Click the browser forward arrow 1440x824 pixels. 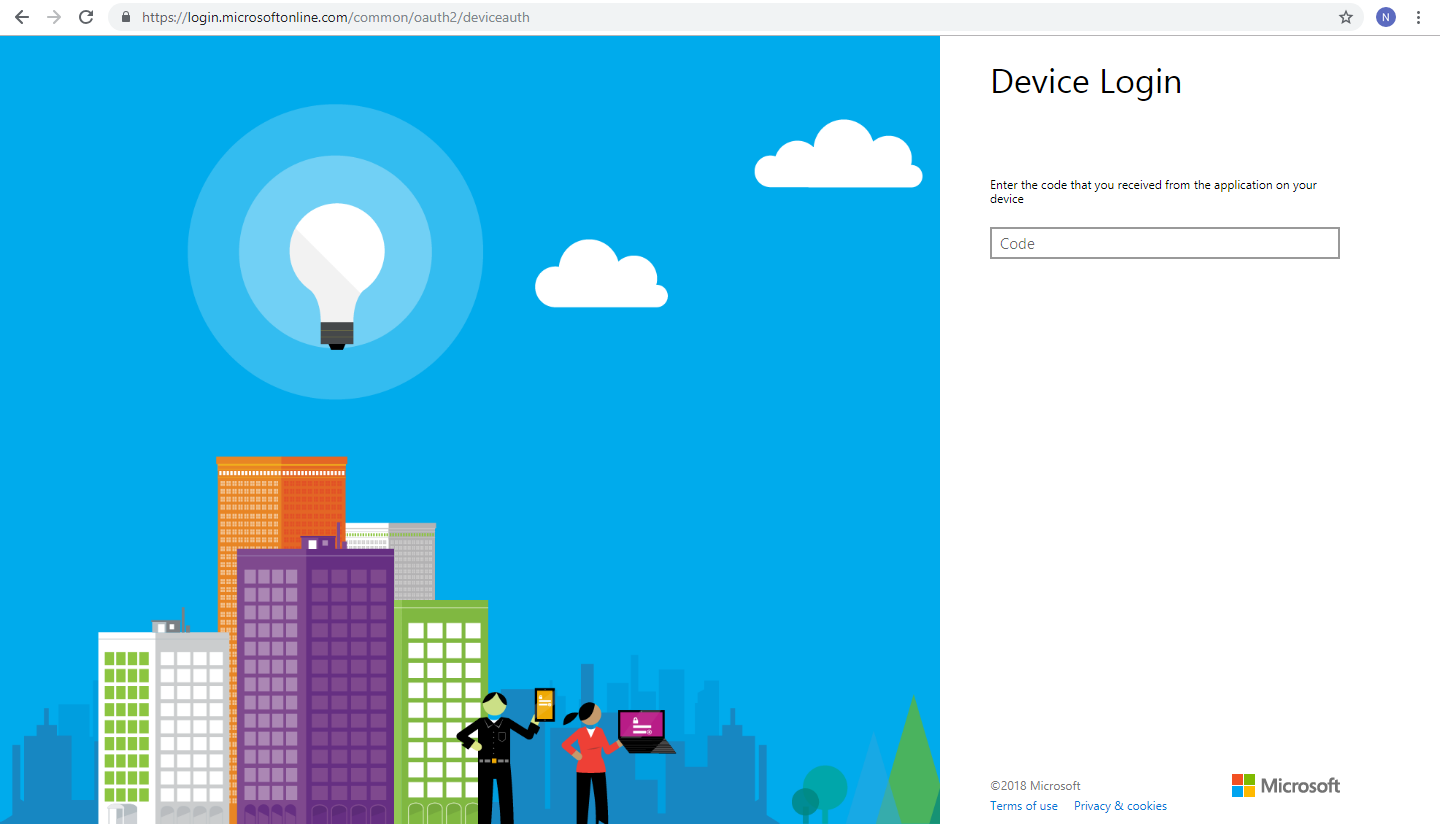[x=54, y=17]
